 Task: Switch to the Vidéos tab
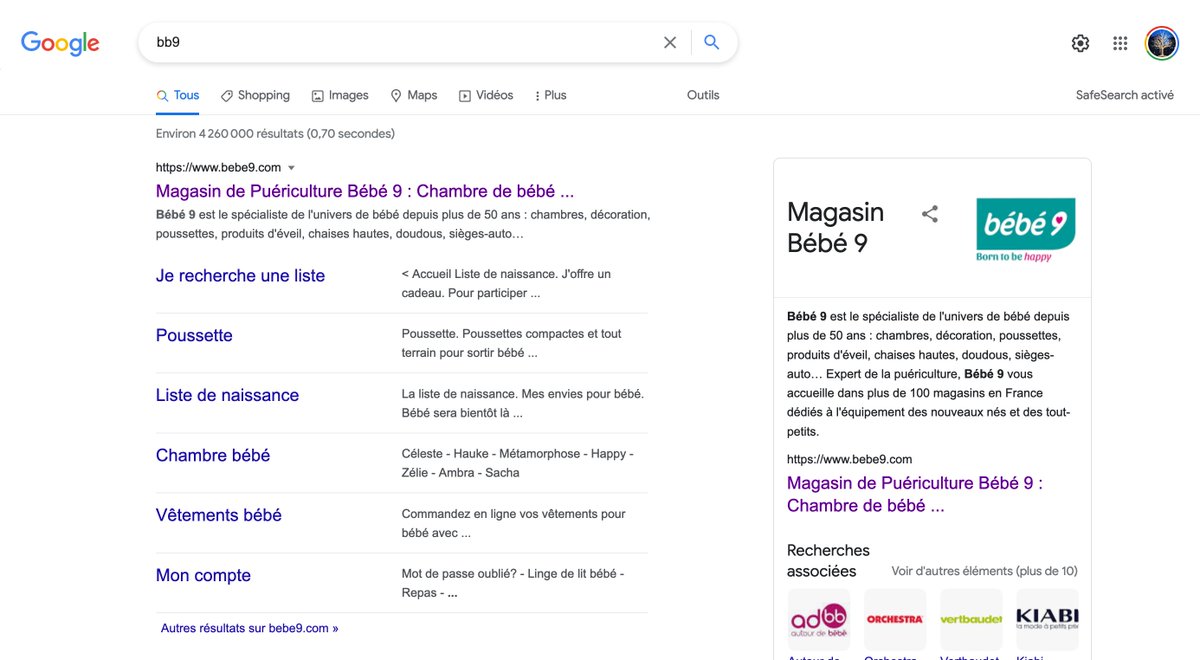point(486,95)
